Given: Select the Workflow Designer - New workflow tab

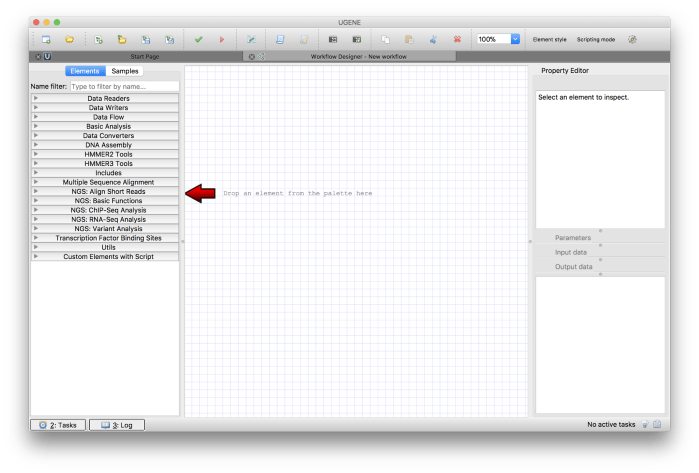Looking at the screenshot, I should click(357, 56).
